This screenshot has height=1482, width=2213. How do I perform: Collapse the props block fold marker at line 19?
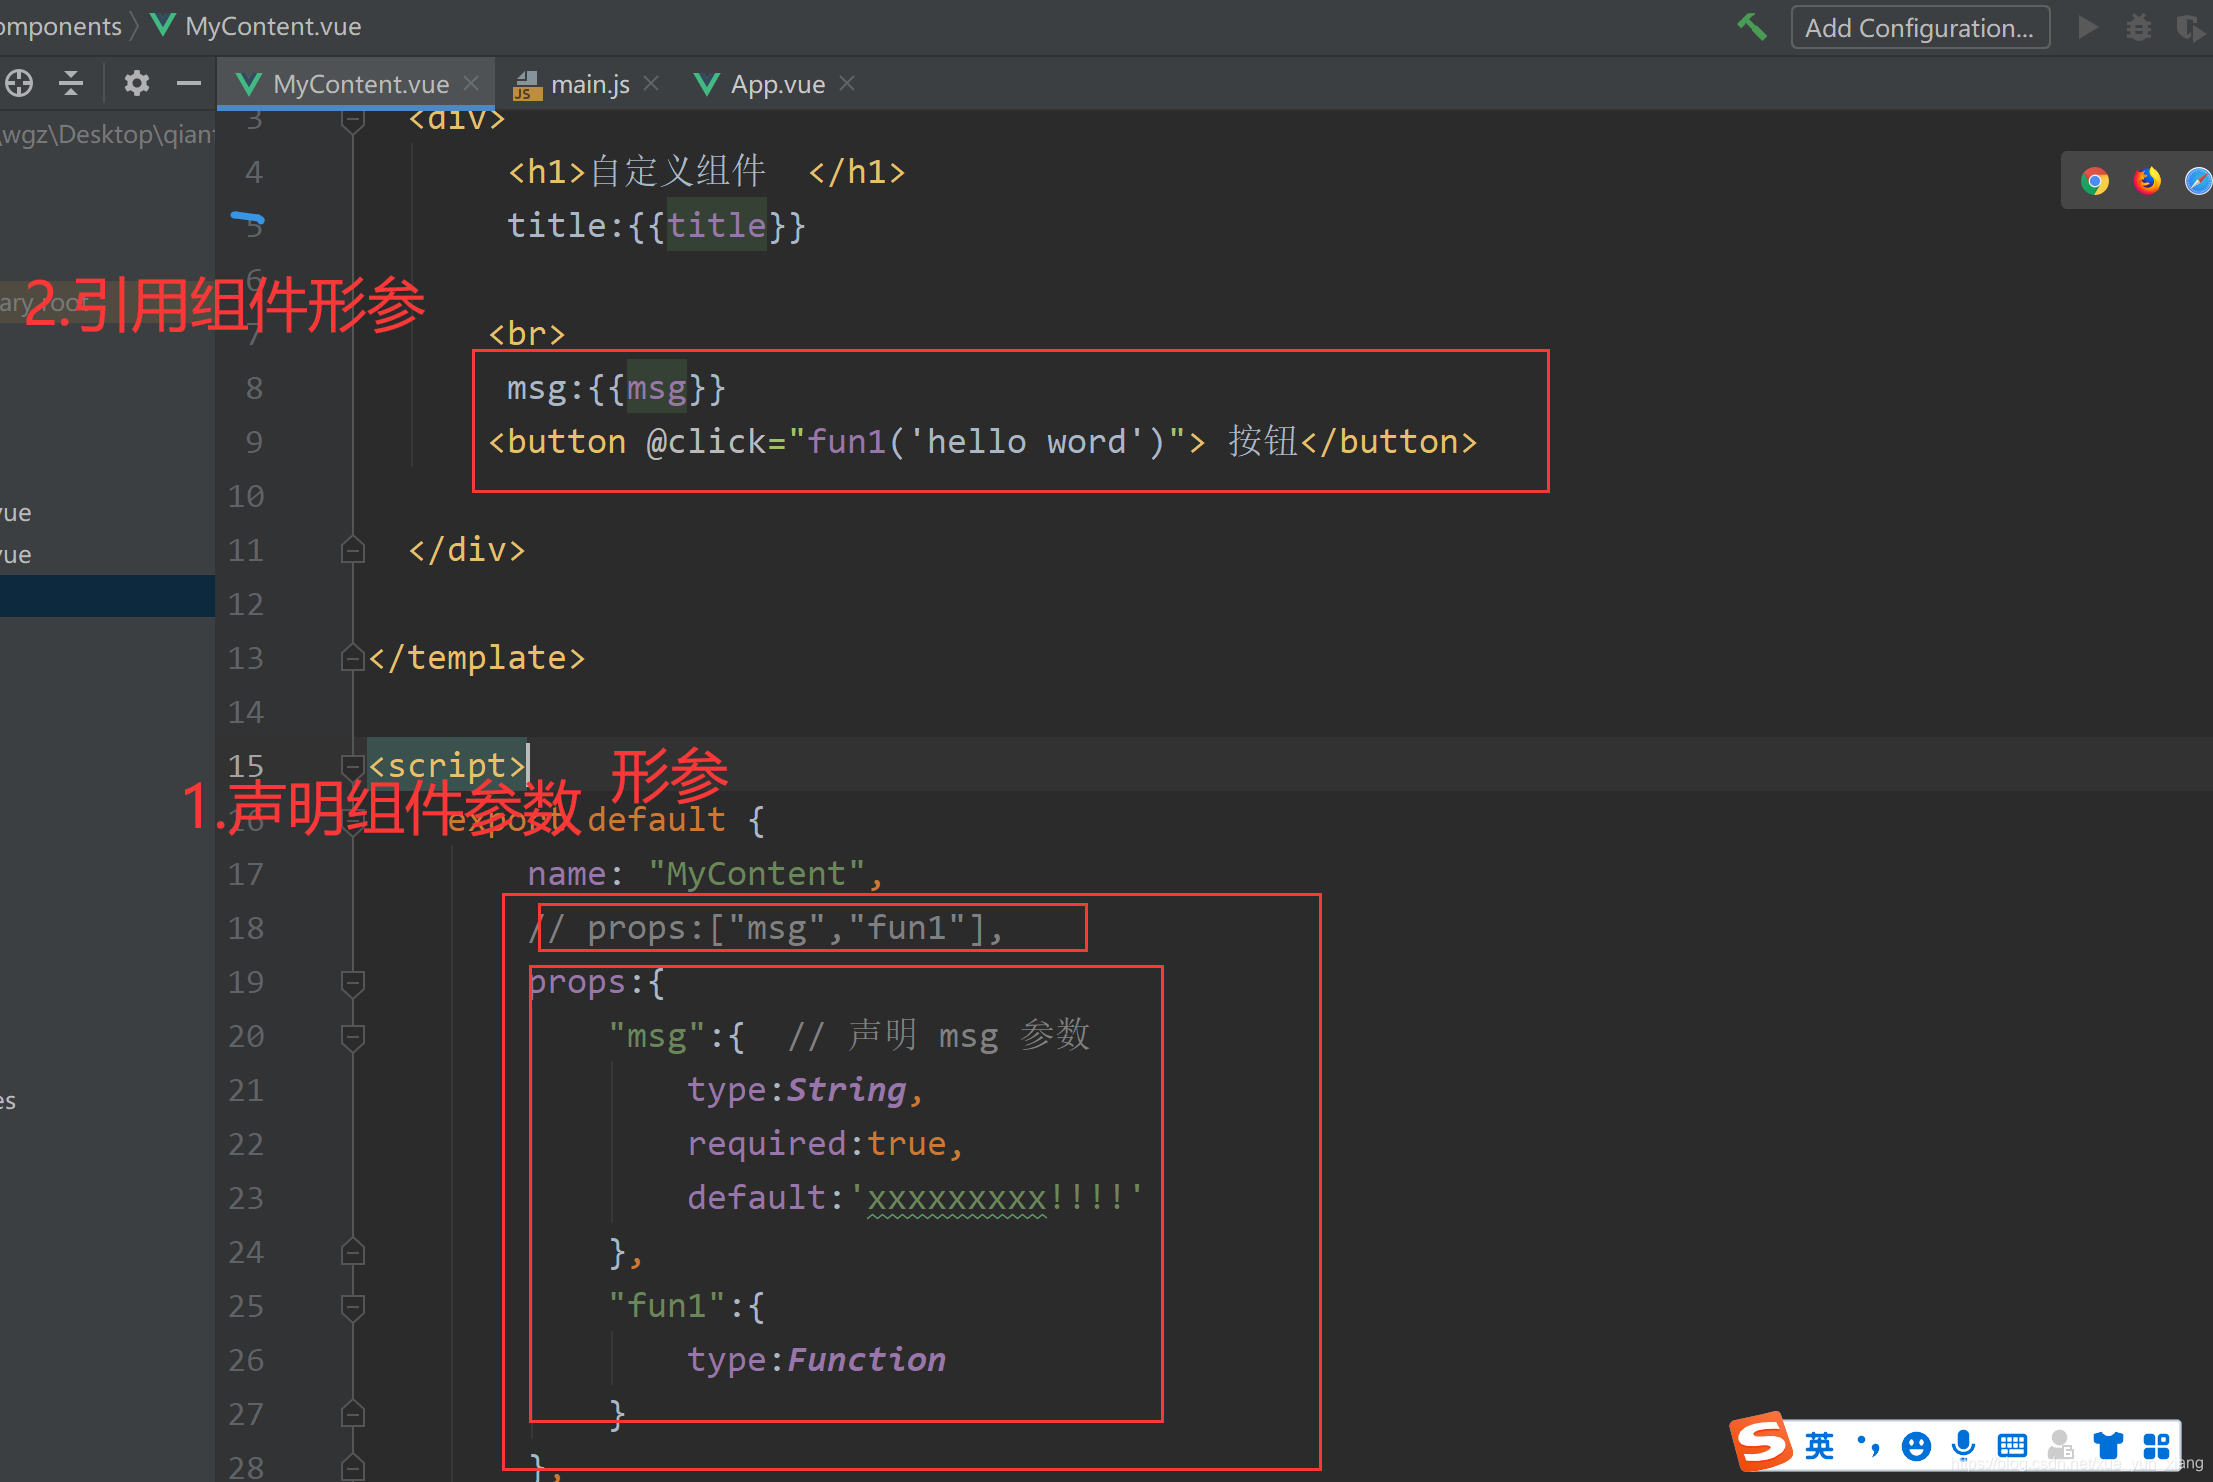352,982
